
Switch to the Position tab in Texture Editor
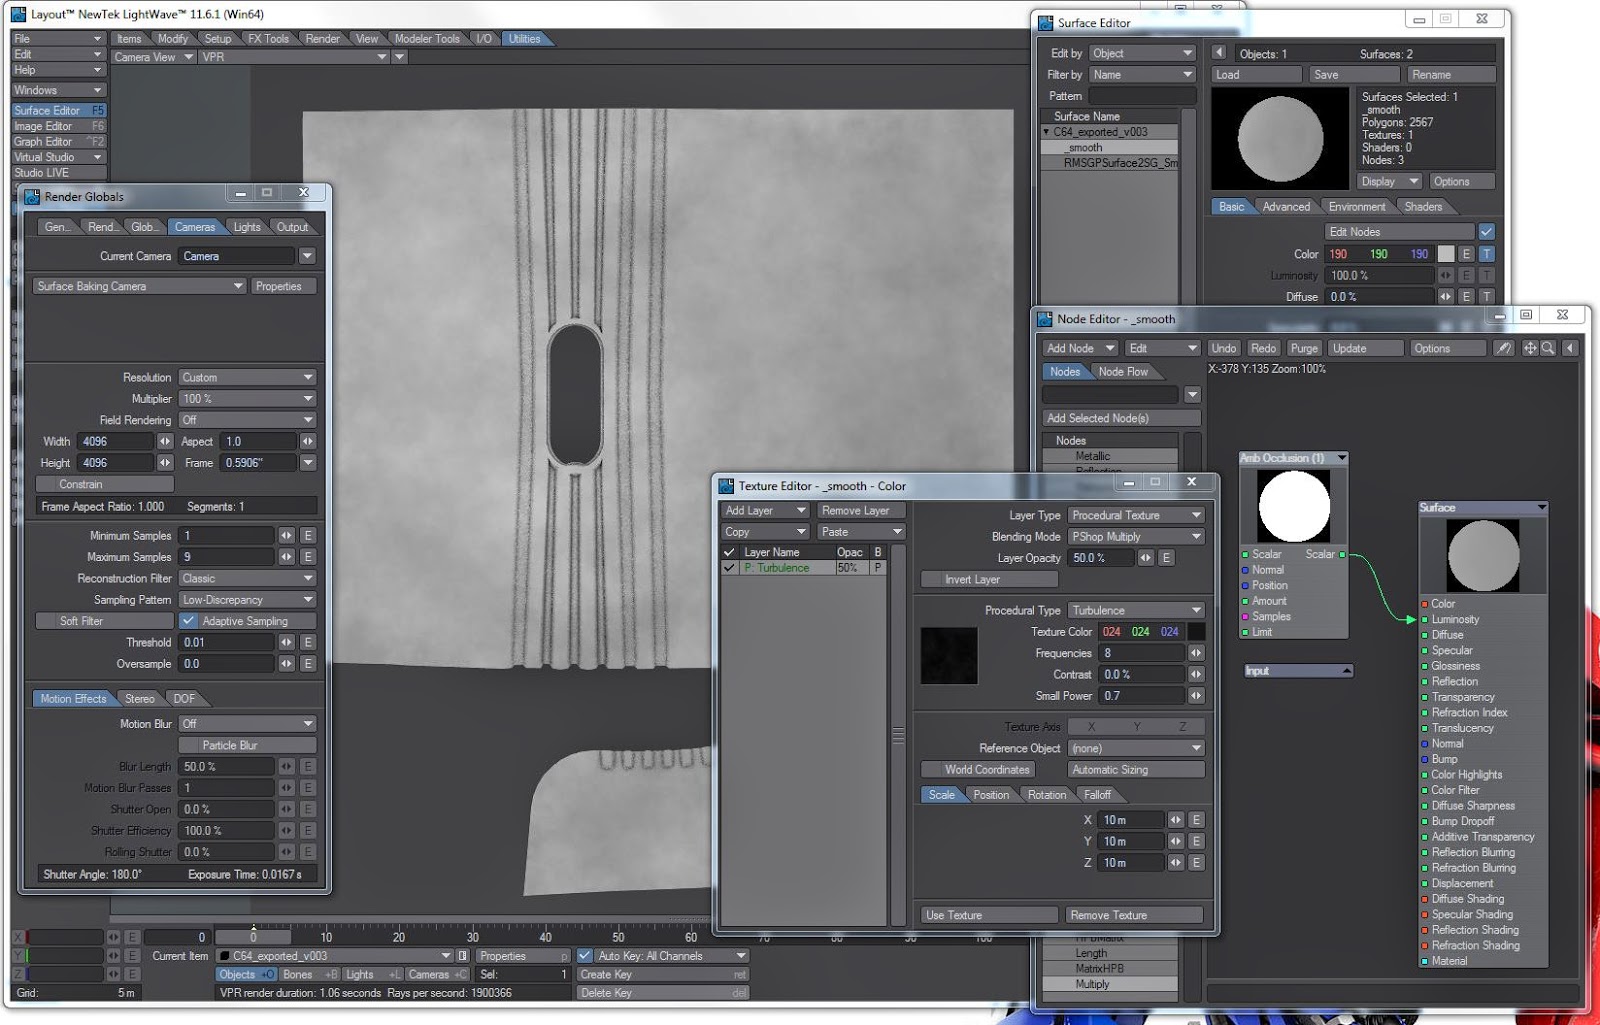[x=991, y=795]
